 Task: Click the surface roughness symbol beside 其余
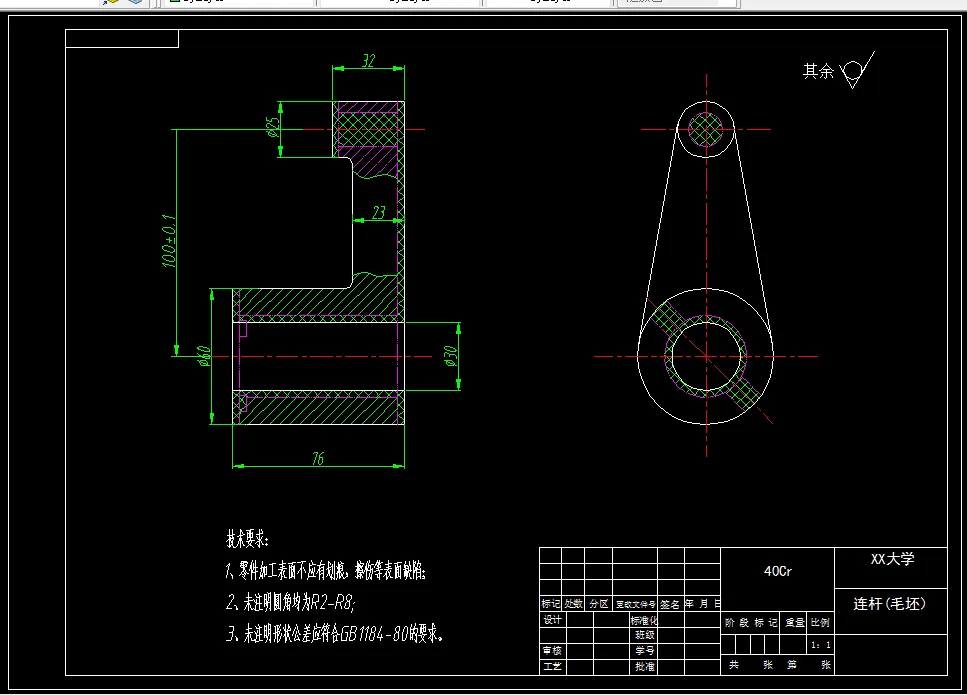(x=857, y=70)
